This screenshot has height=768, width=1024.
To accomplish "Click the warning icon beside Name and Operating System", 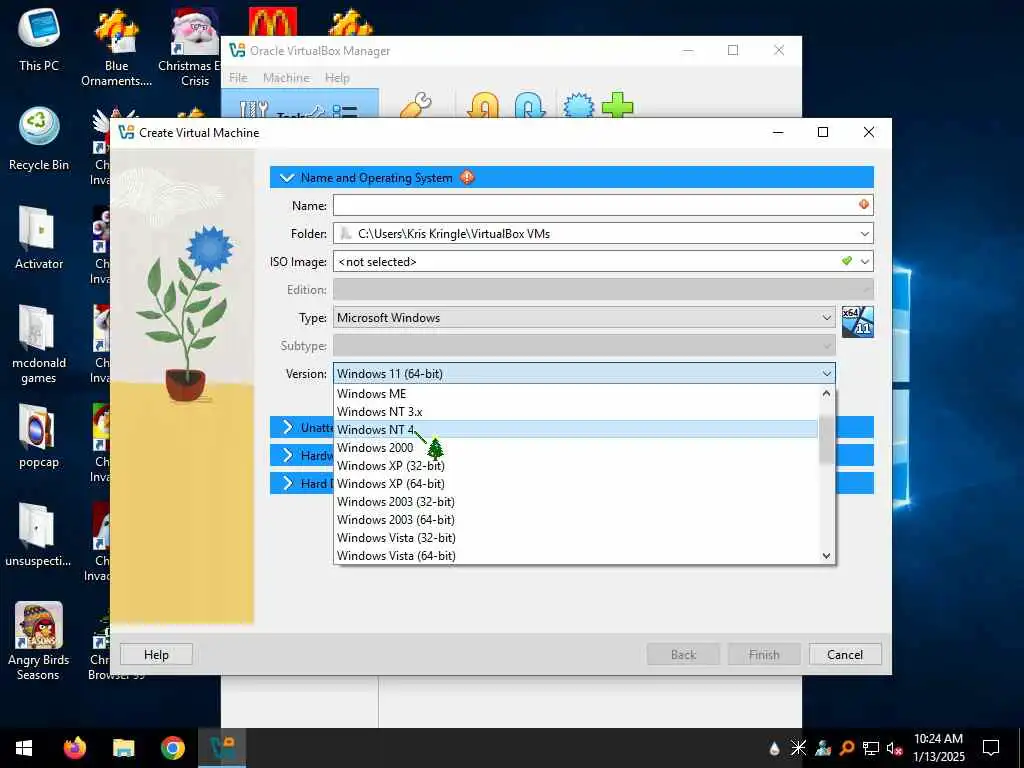I will tap(467, 177).
